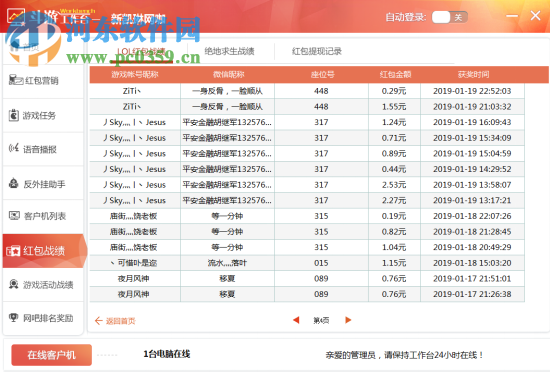This screenshot has width=550, height=375.
Task: Click amount 0.71元 in table
Action: [394, 138]
